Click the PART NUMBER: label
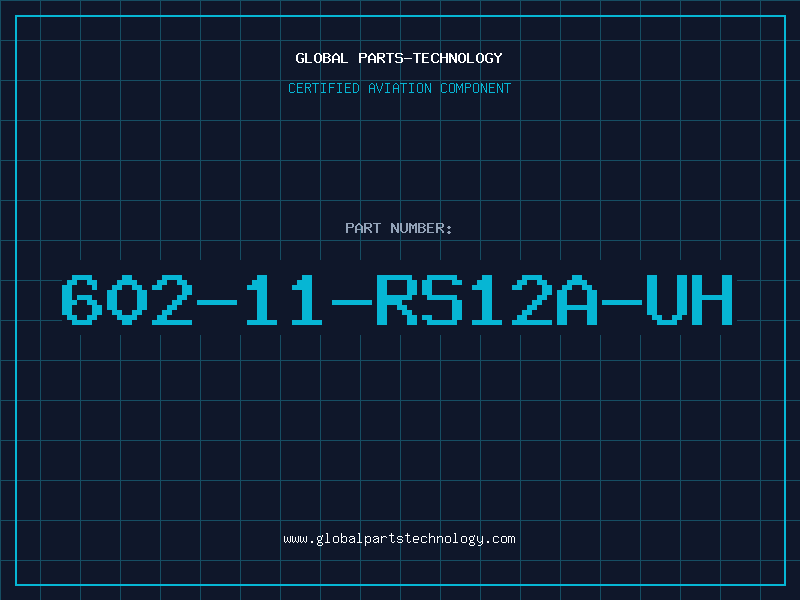The image size is (800, 600). tap(399, 228)
